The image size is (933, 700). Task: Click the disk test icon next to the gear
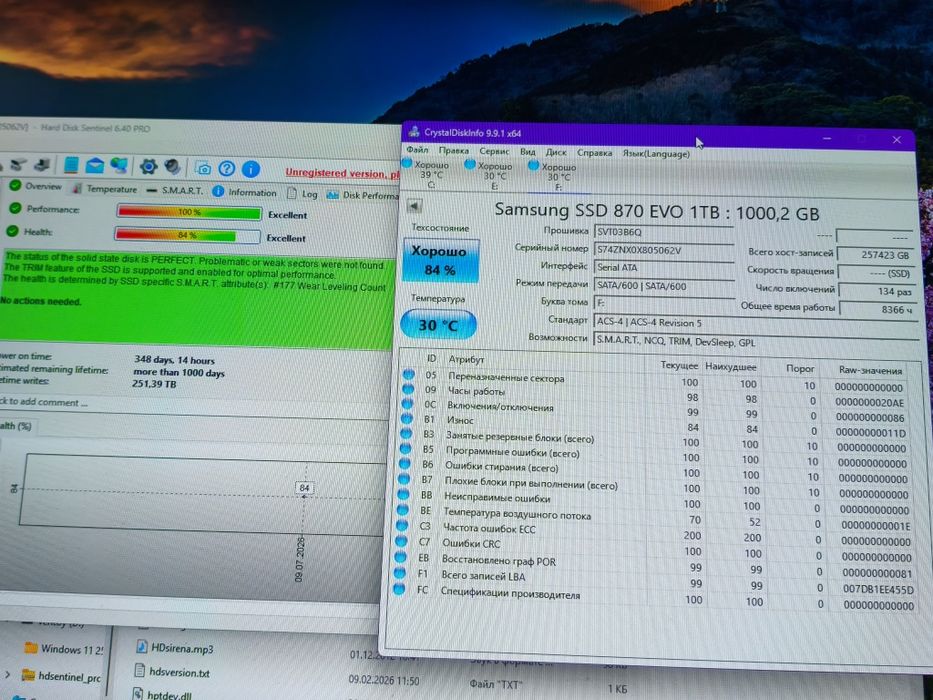(x=173, y=167)
